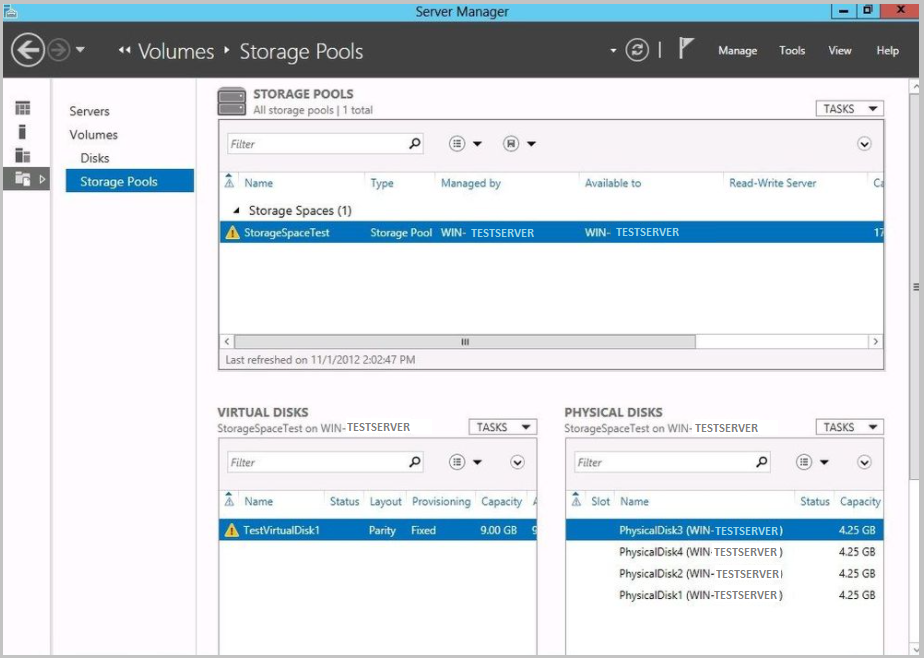Screen dimensions: 924x658
Task: Click the warning icon beside TestVirtualDisk1
Action: pyautogui.click(x=232, y=530)
